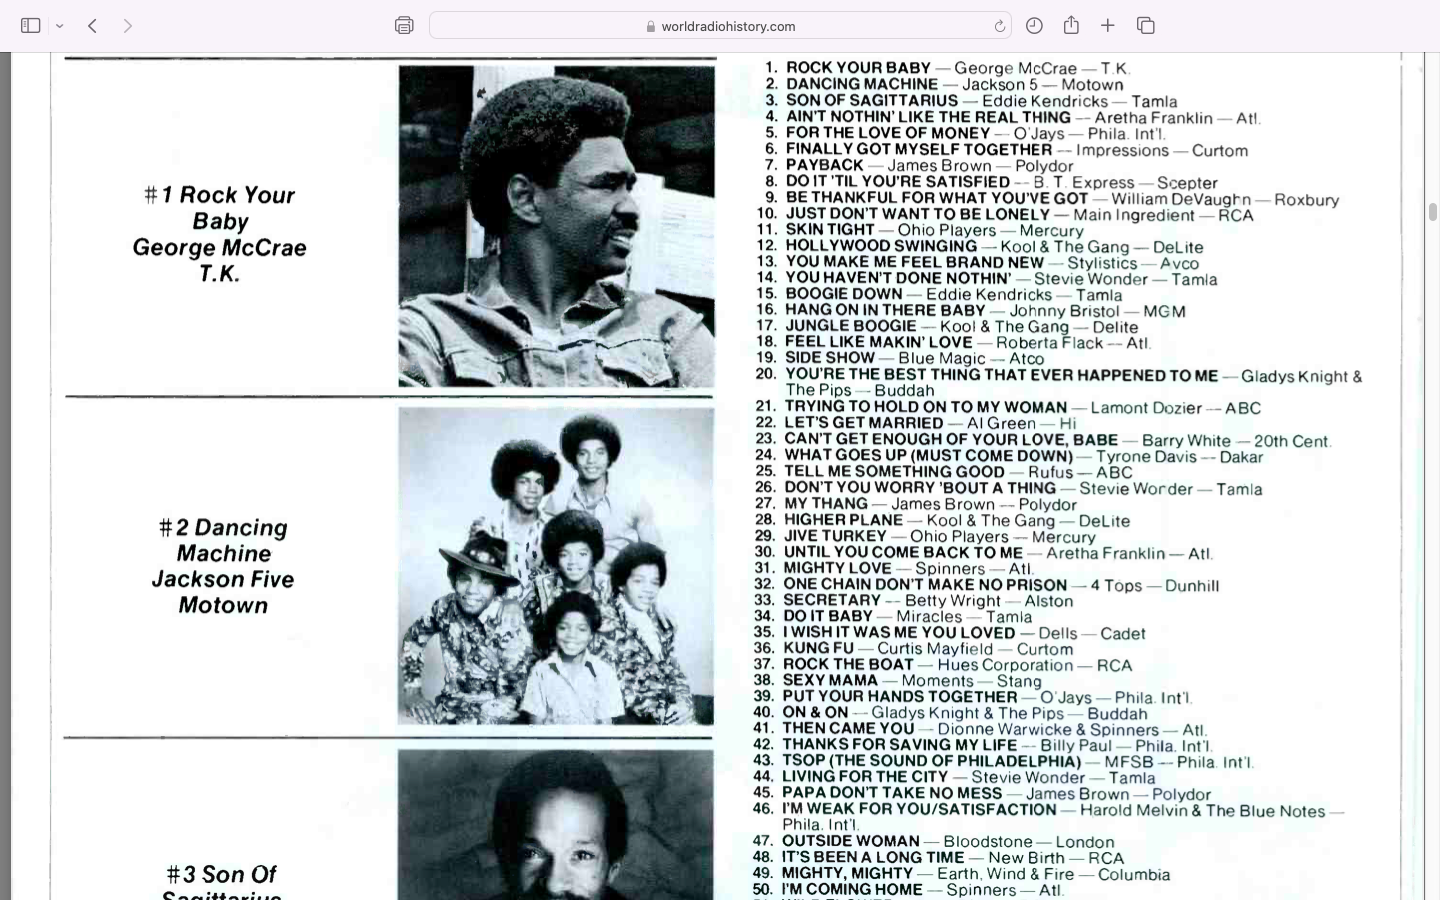Show the tab overview
The height and width of the screenshot is (900, 1440).
coord(1146,26)
